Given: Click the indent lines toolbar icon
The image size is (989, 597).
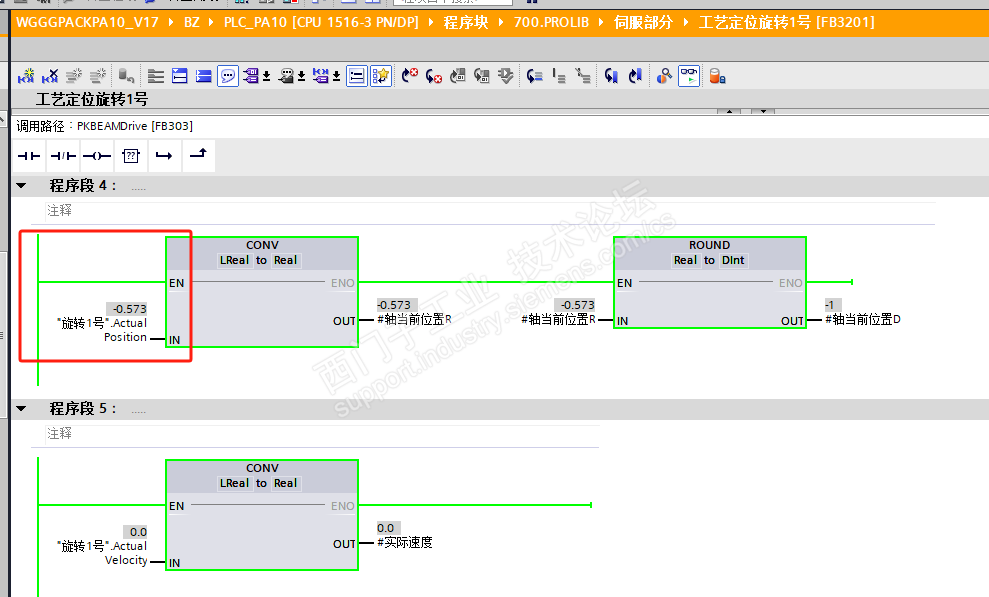Looking at the screenshot, I should pos(559,76).
